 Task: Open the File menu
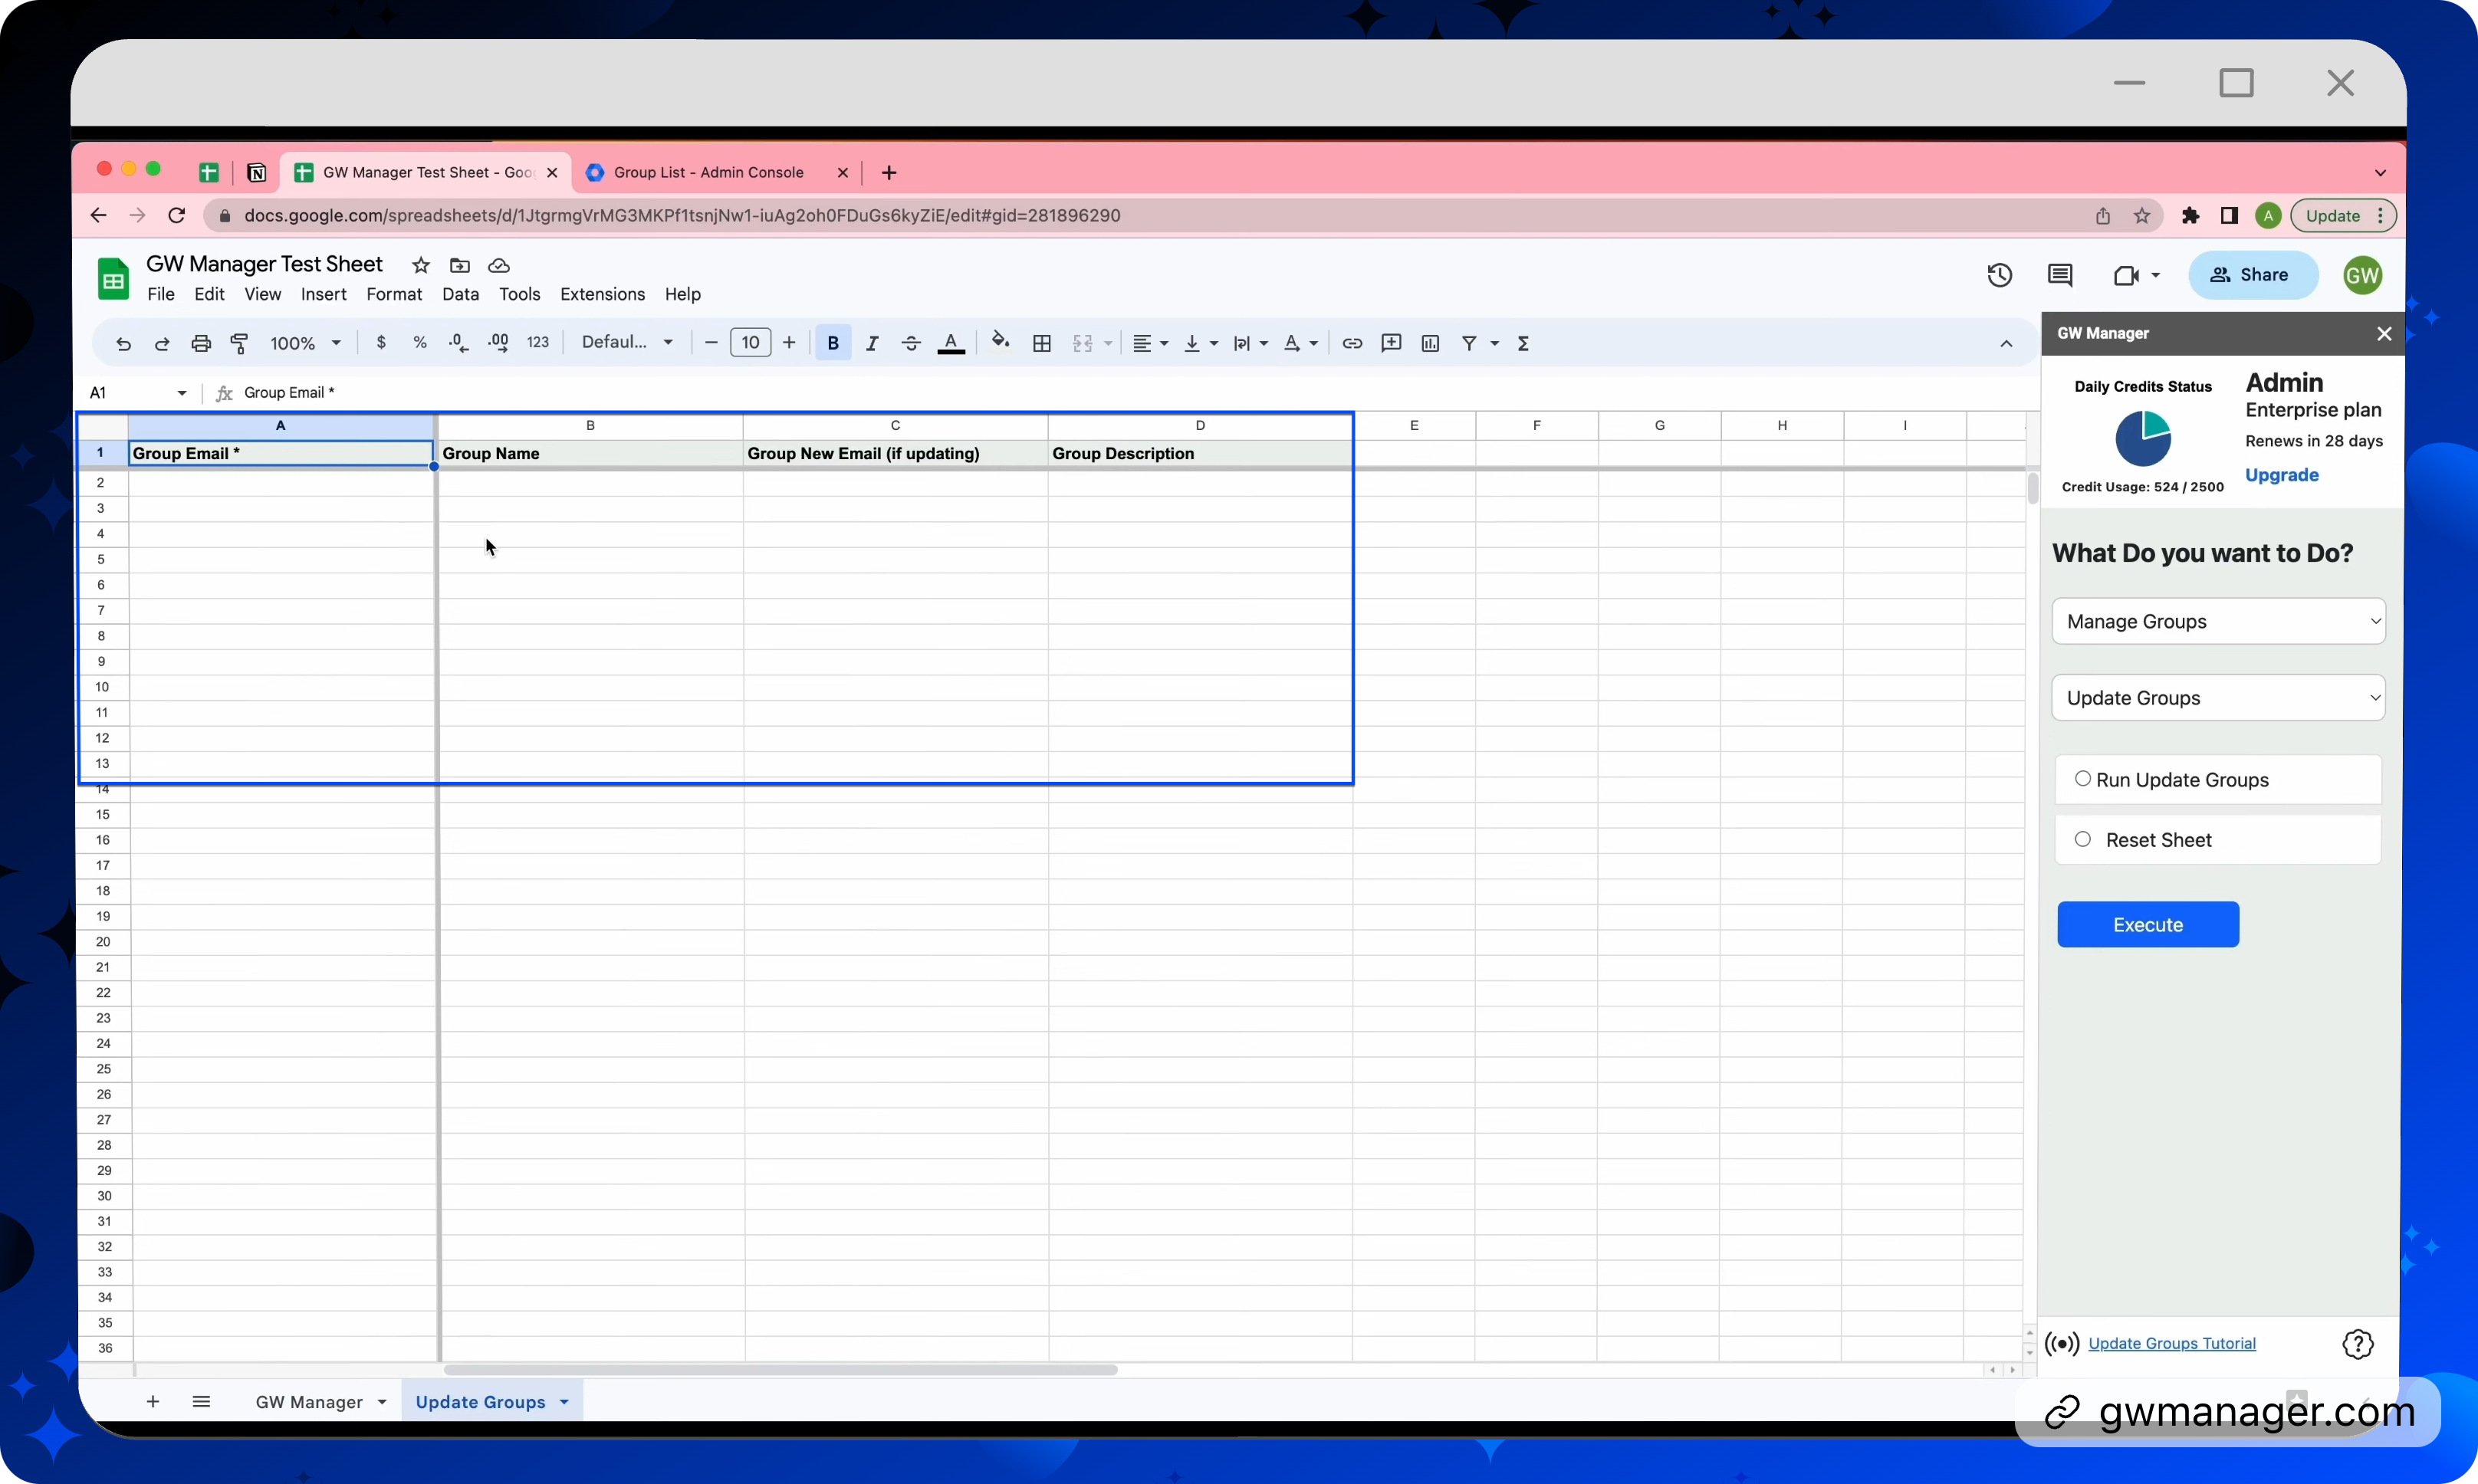point(161,294)
